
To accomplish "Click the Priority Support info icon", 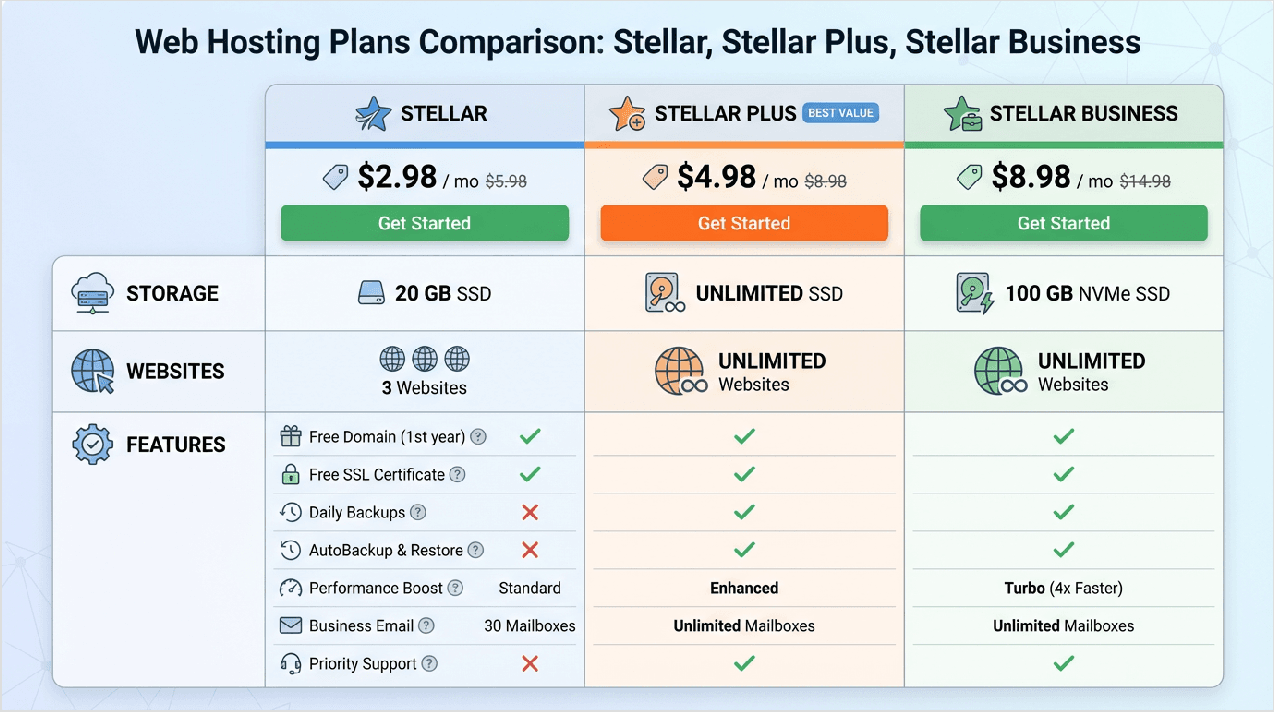I will 430,664.
